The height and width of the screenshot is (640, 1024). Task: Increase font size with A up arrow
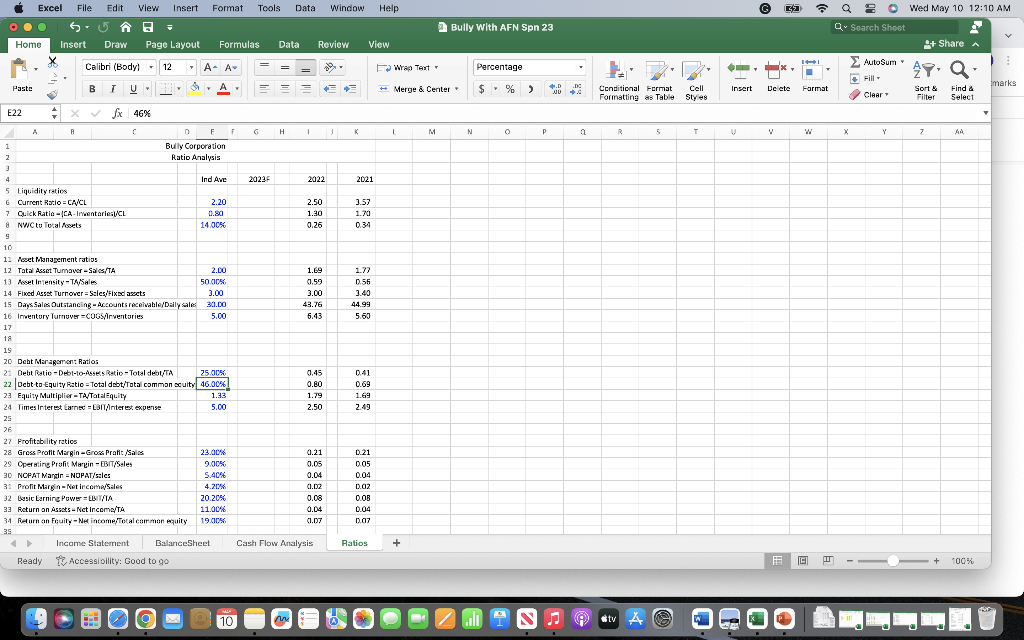pyautogui.click(x=210, y=67)
